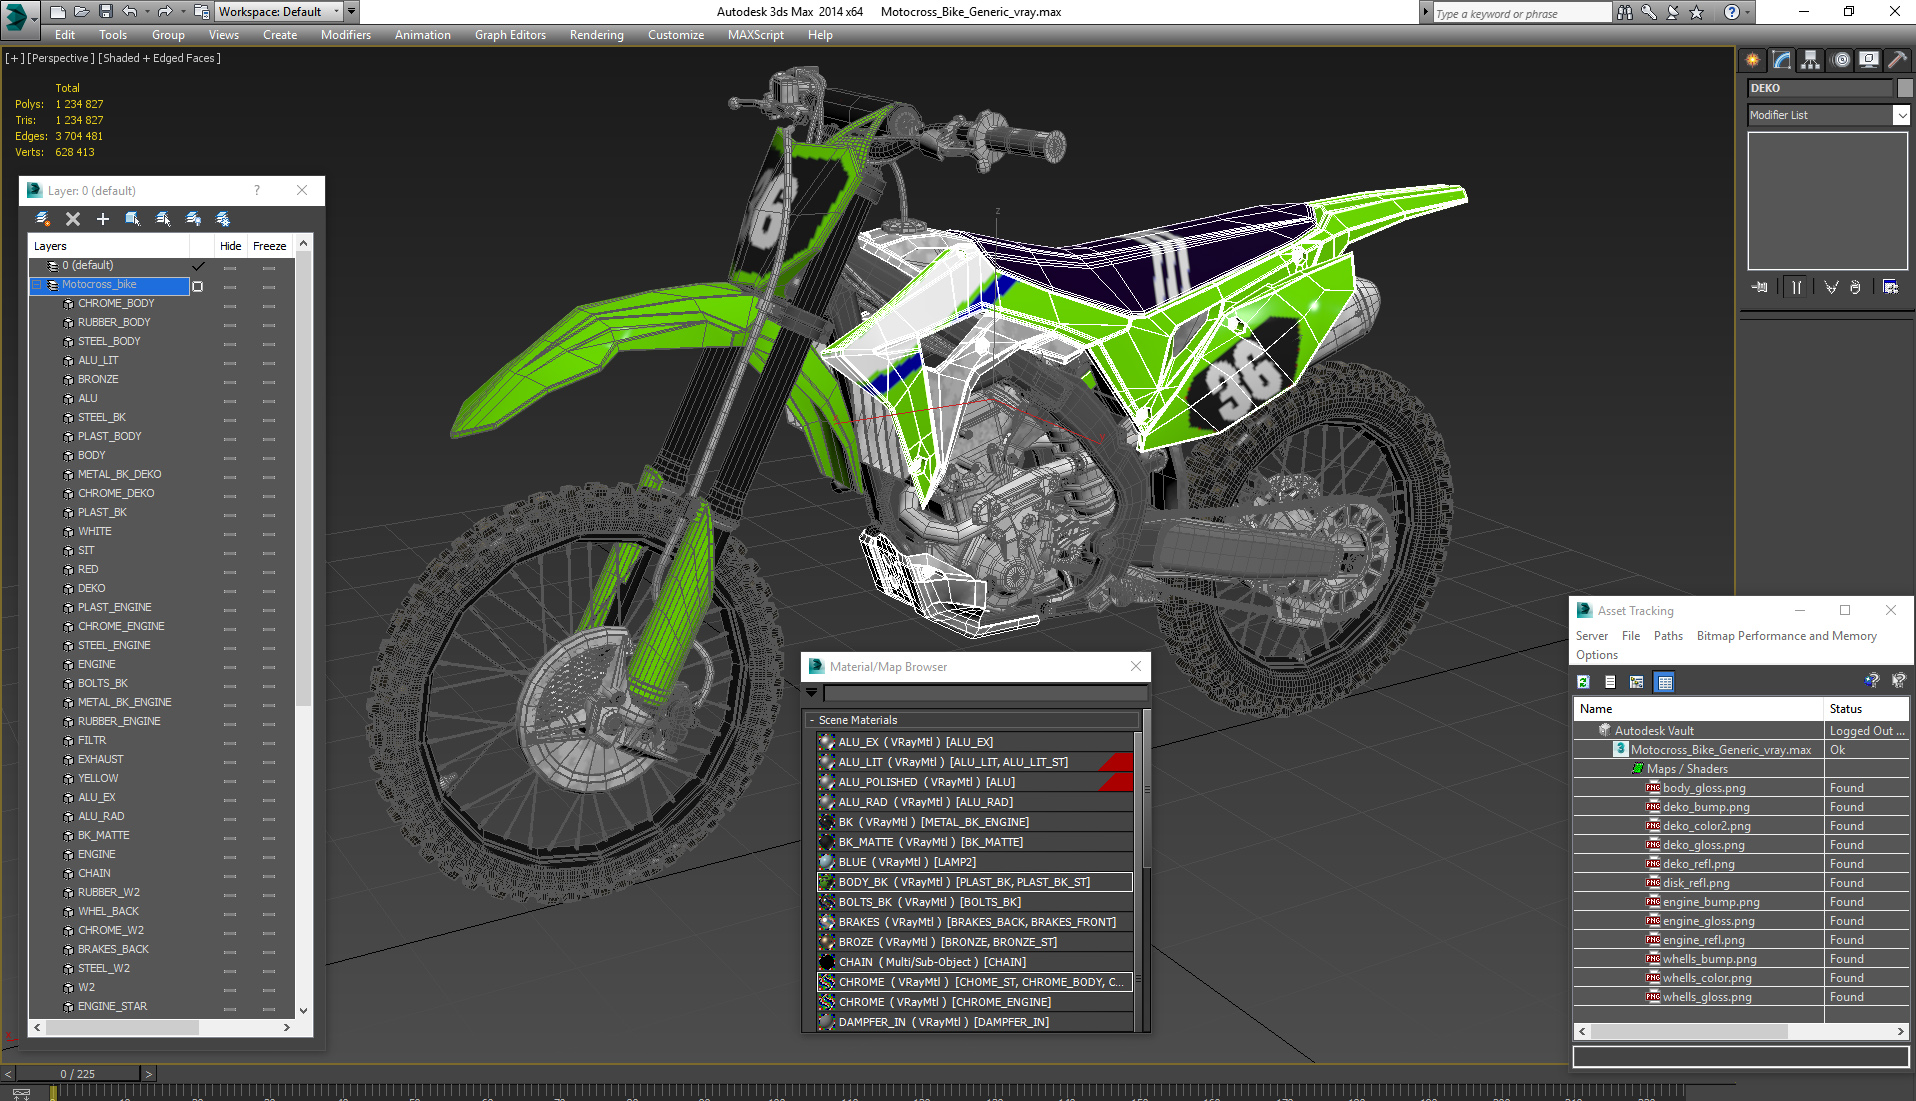Collapse the Scene Materials group

812,720
